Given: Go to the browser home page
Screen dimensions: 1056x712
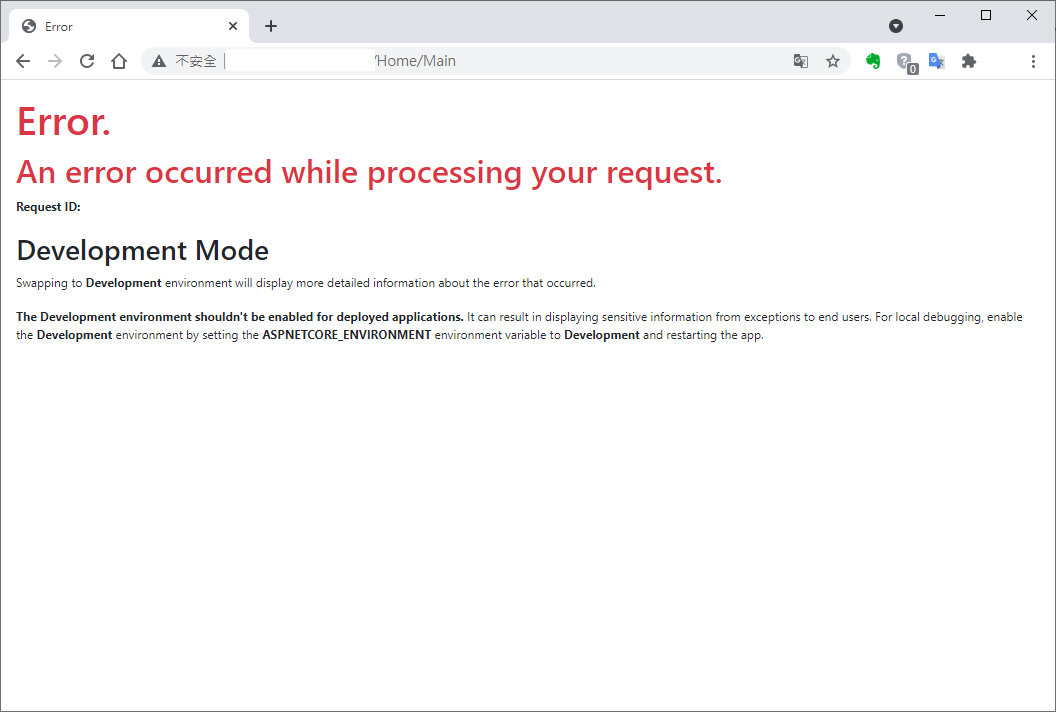Looking at the screenshot, I should (119, 61).
